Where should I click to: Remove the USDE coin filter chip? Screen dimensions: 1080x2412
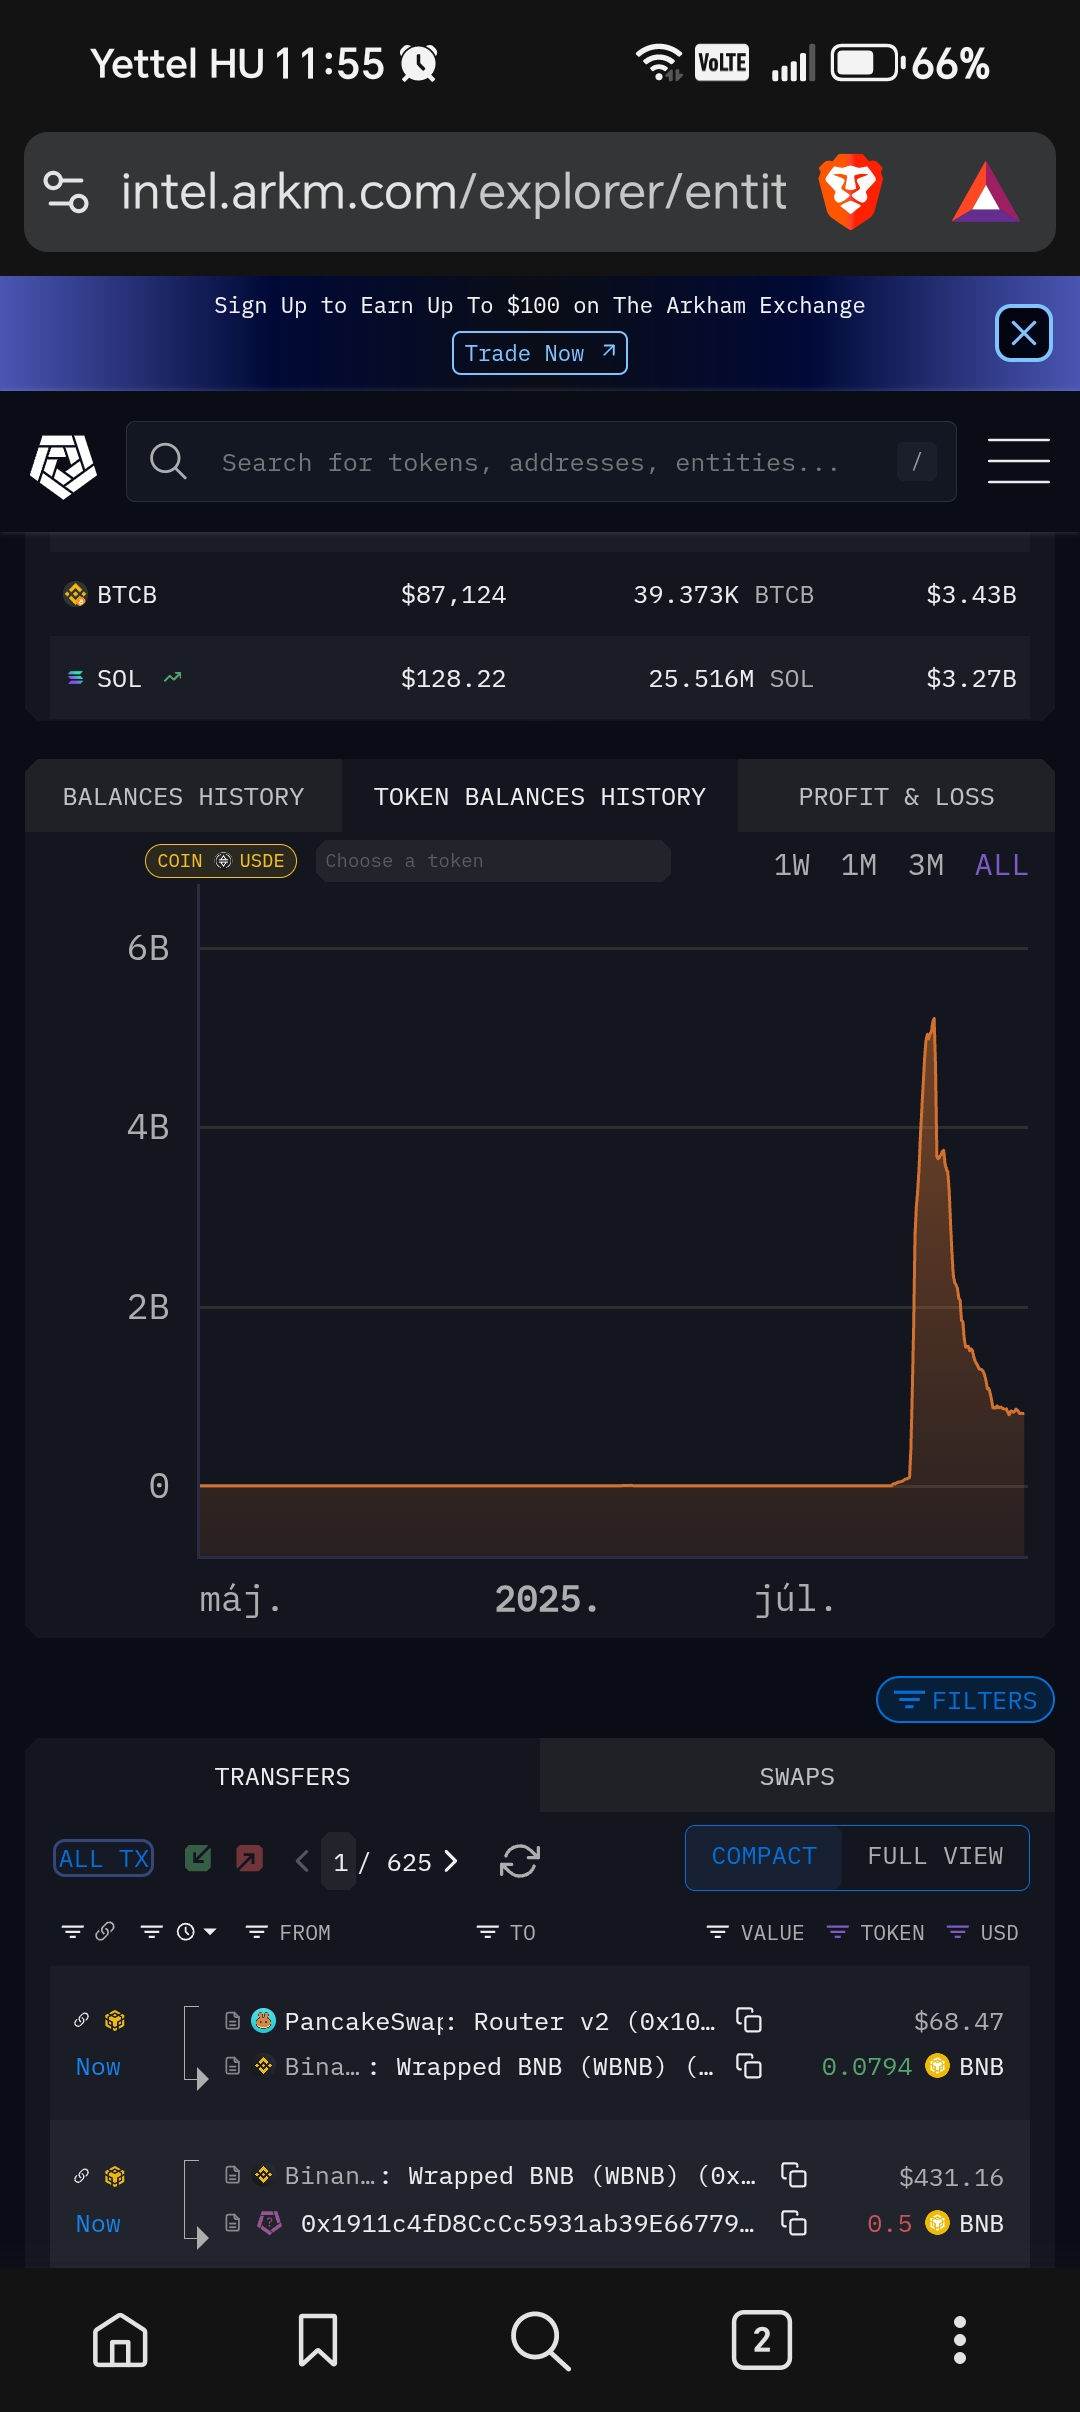pos(221,861)
